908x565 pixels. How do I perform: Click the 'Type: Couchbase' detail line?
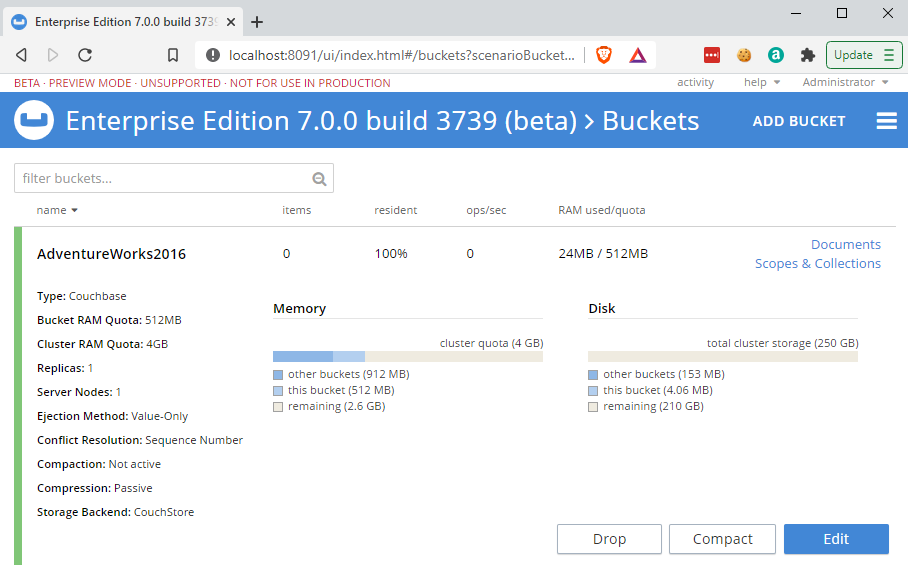(x=82, y=296)
